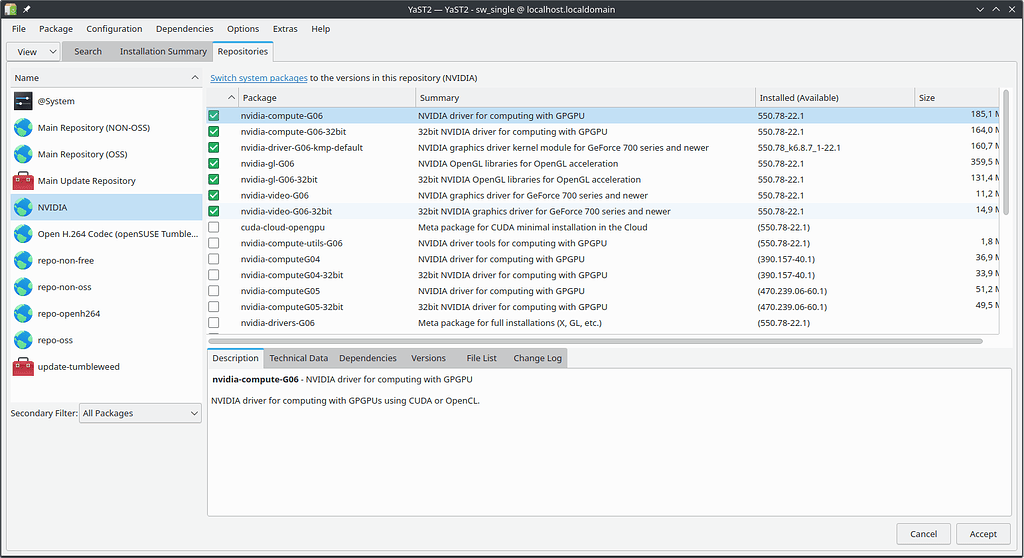
Task: Select the nvidia-computeG04-32bit package row
Action: coord(603,275)
